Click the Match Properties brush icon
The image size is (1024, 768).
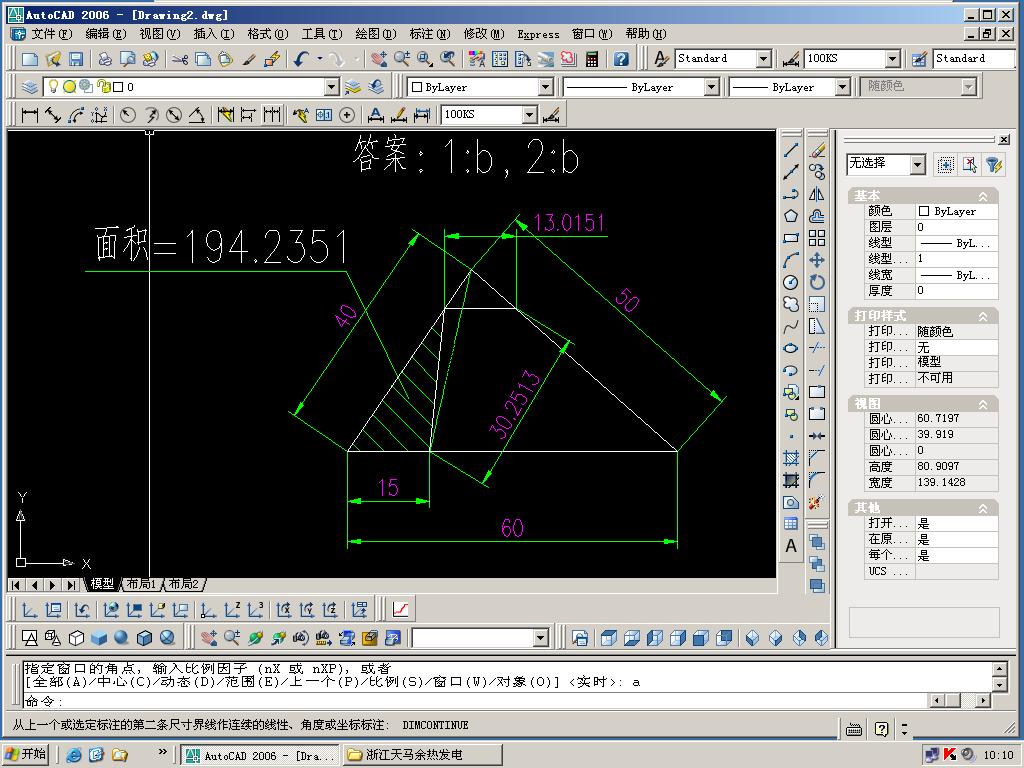249,59
